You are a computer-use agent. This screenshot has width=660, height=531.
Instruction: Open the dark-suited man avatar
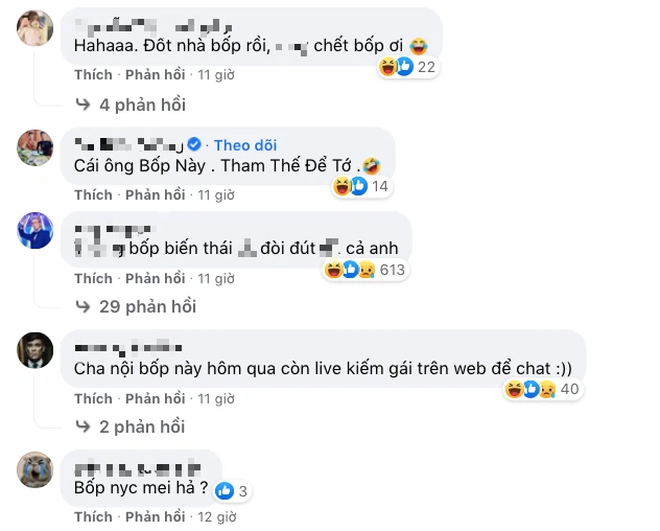coord(35,350)
